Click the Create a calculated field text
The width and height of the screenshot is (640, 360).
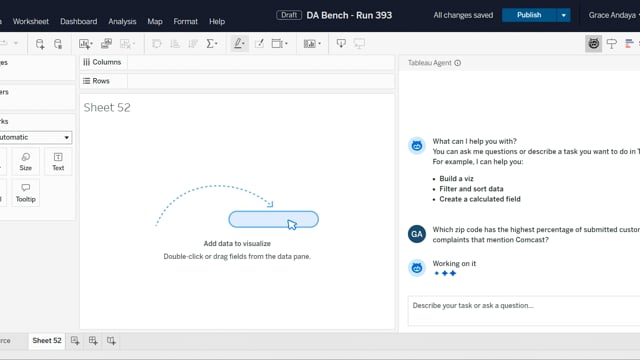pyautogui.click(x=480, y=199)
